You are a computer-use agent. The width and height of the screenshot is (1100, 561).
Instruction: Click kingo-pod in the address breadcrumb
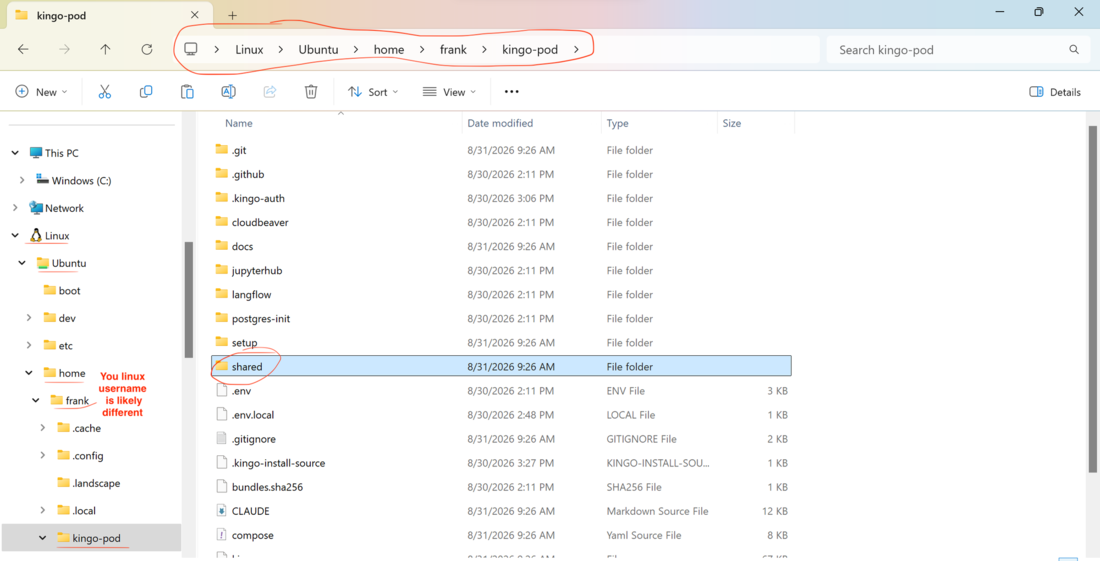tap(530, 50)
